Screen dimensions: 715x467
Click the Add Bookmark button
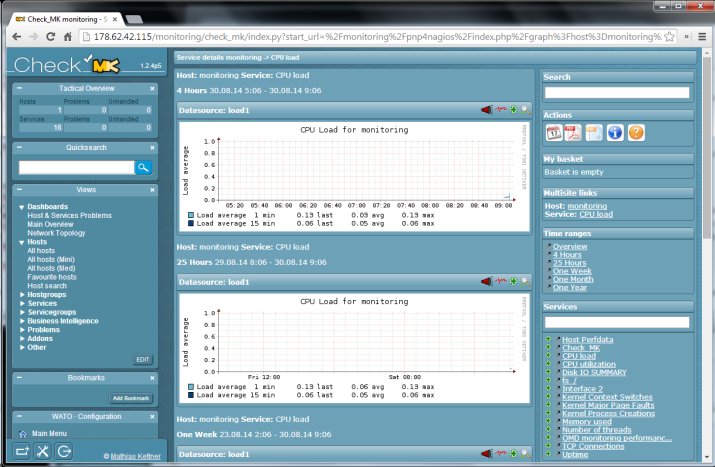(131, 398)
